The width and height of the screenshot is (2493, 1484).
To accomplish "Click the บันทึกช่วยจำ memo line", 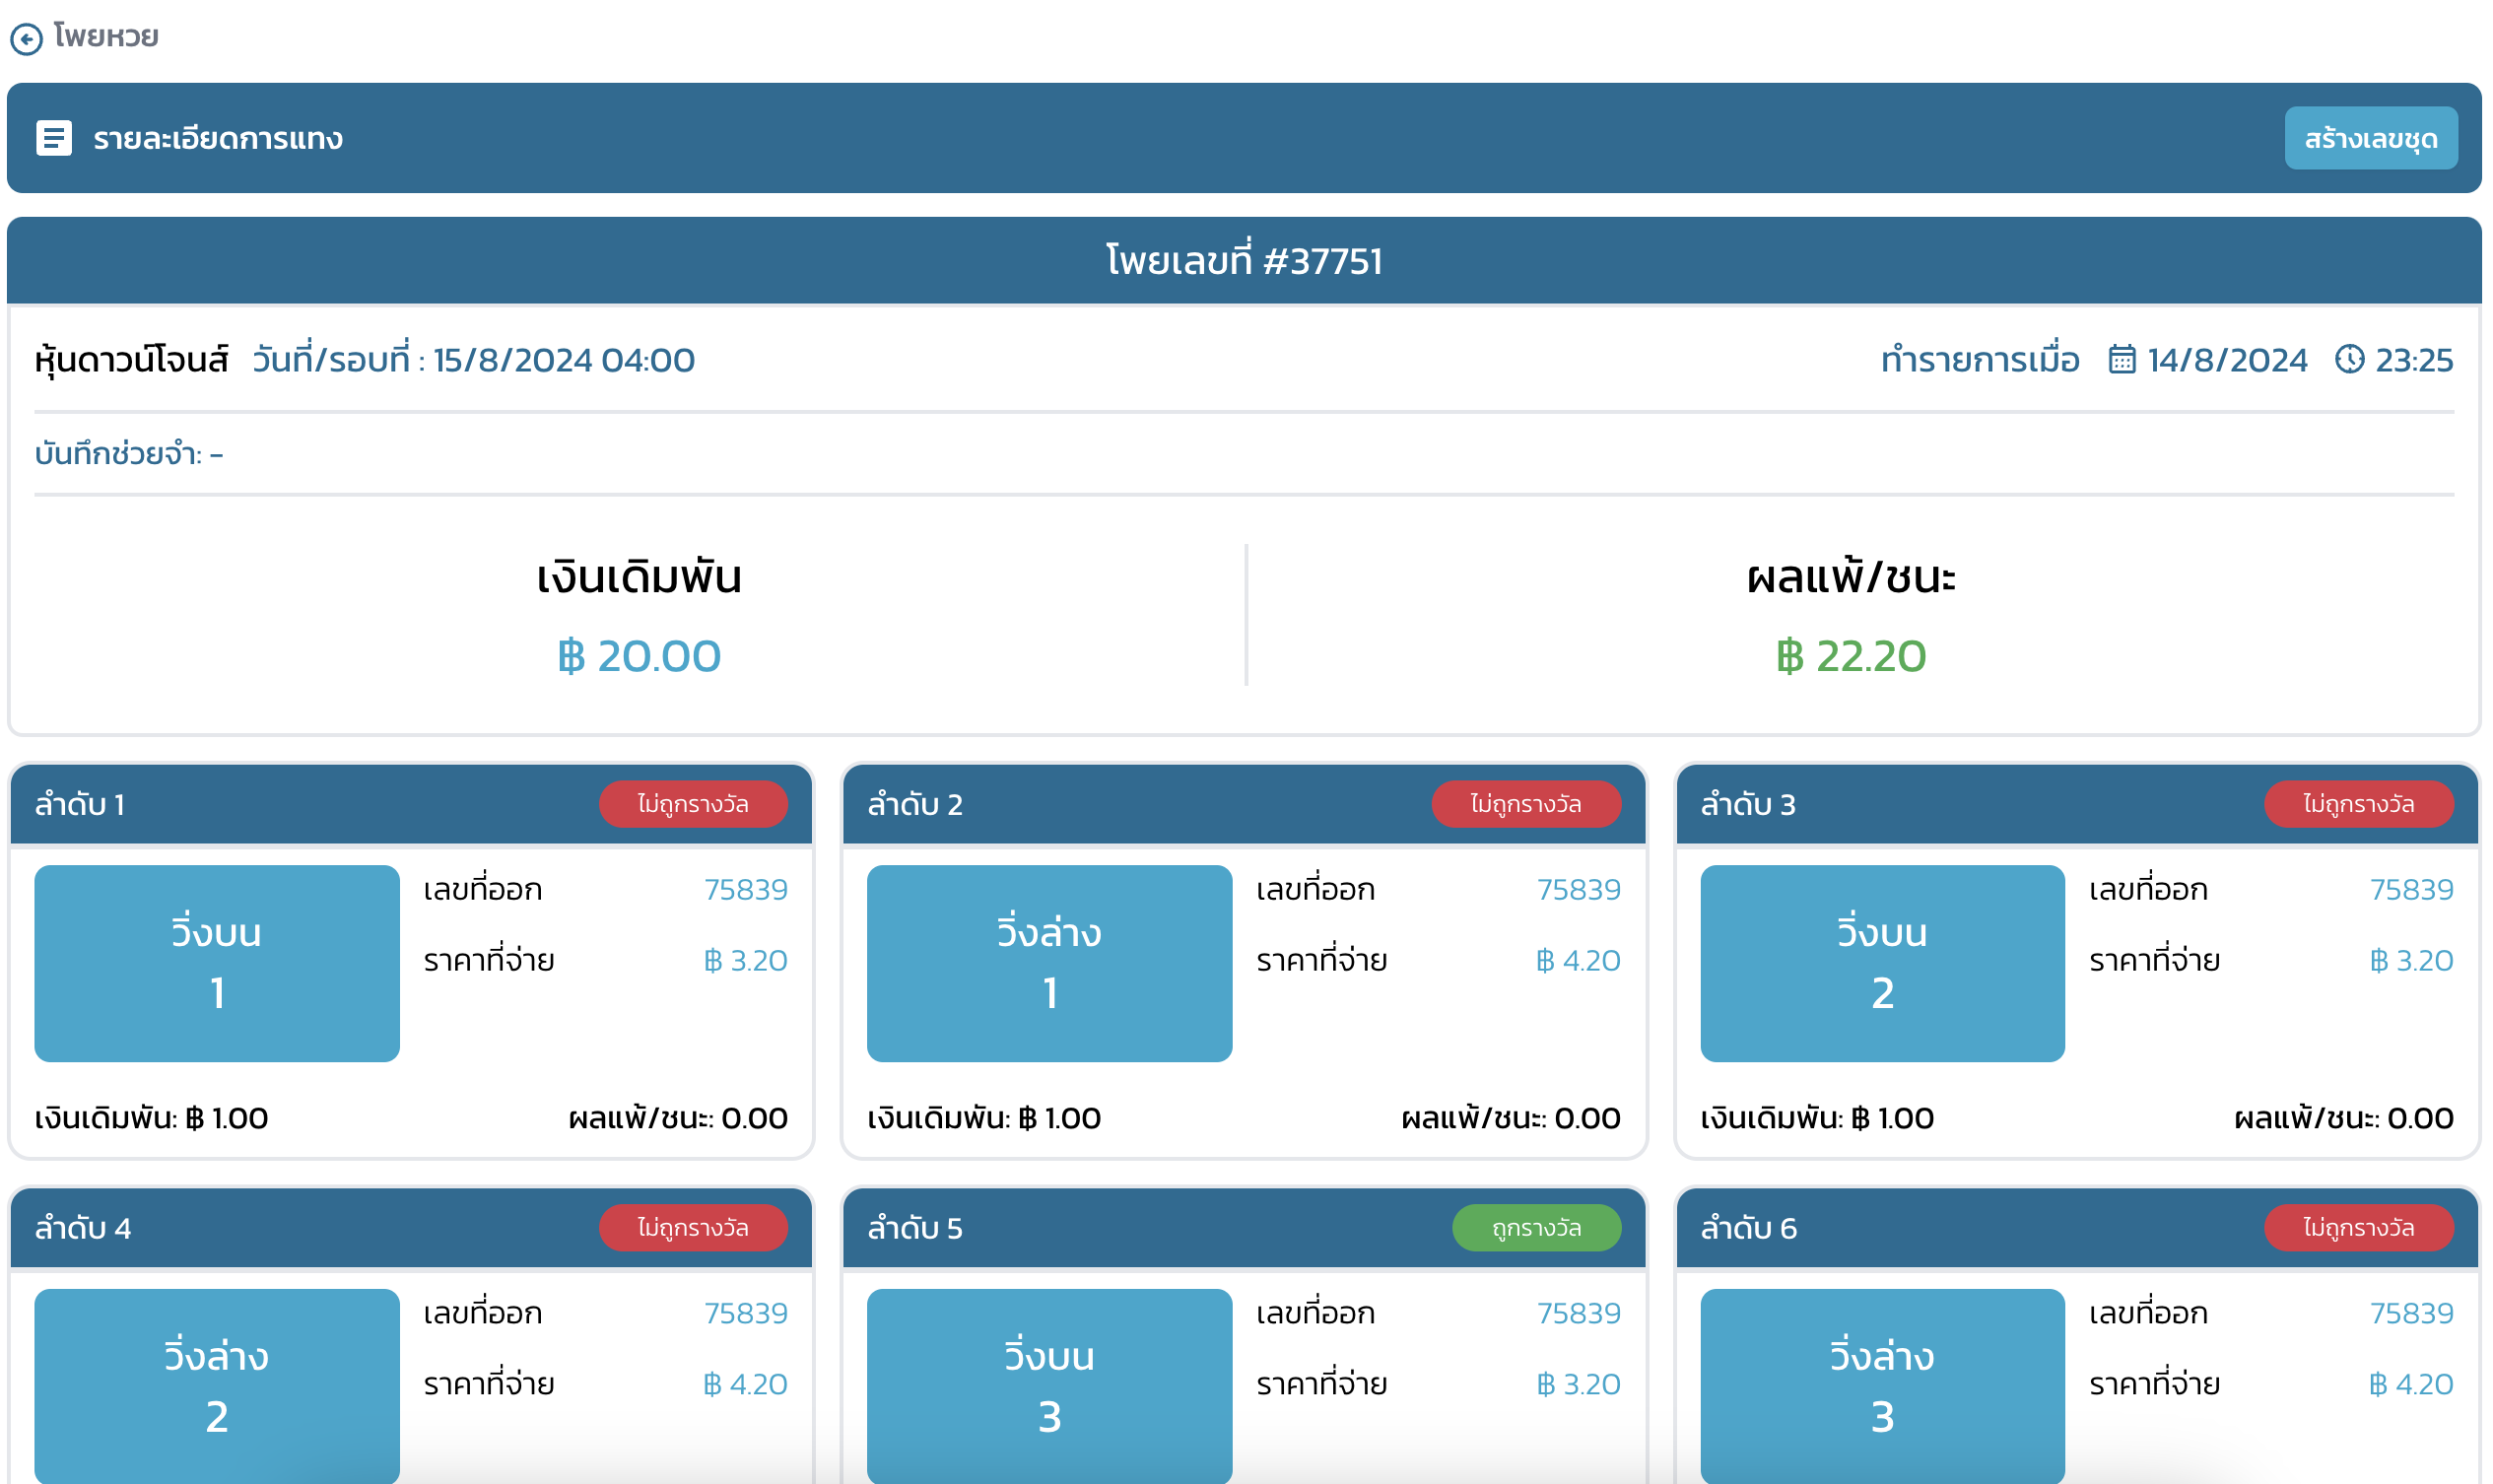I will 129,454.
